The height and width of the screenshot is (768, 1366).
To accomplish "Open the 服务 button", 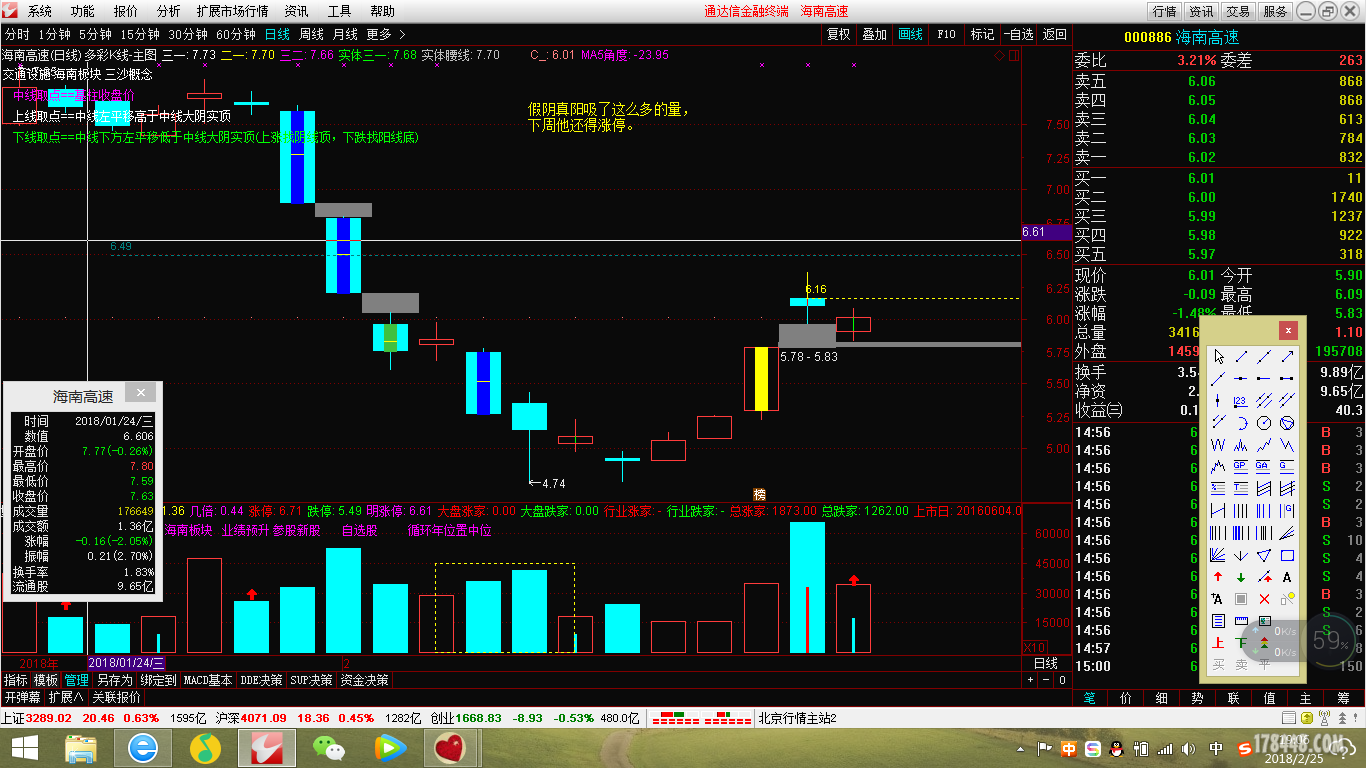I will (x=1275, y=11).
